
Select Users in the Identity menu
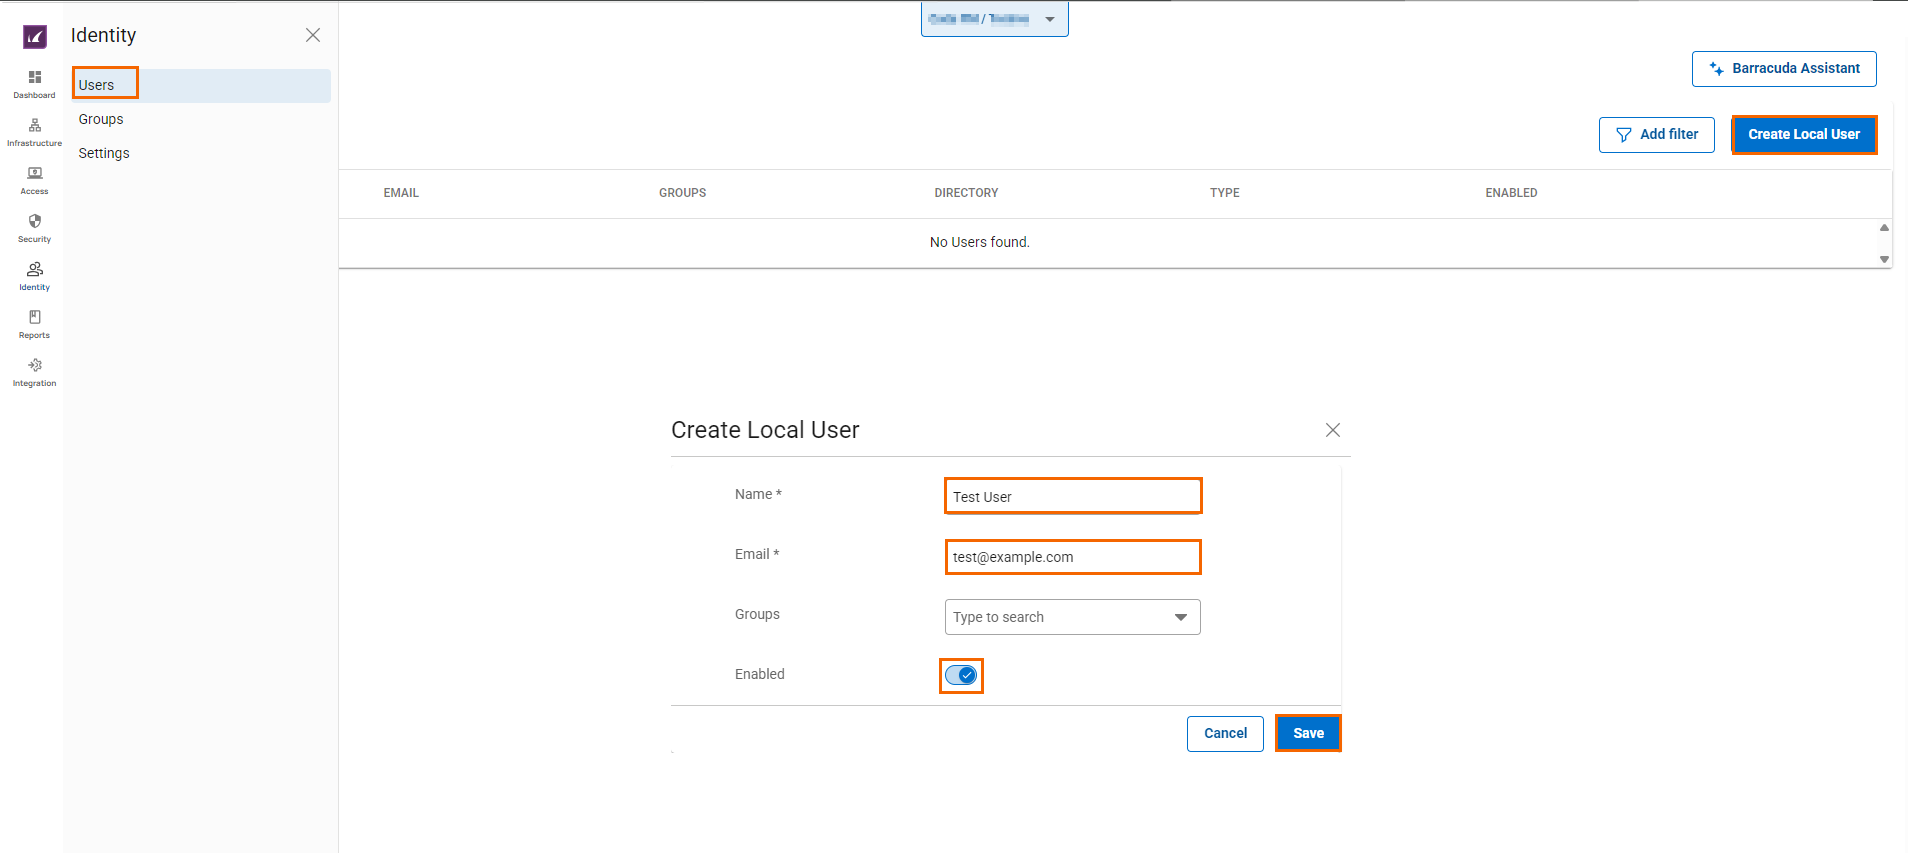tap(97, 85)
